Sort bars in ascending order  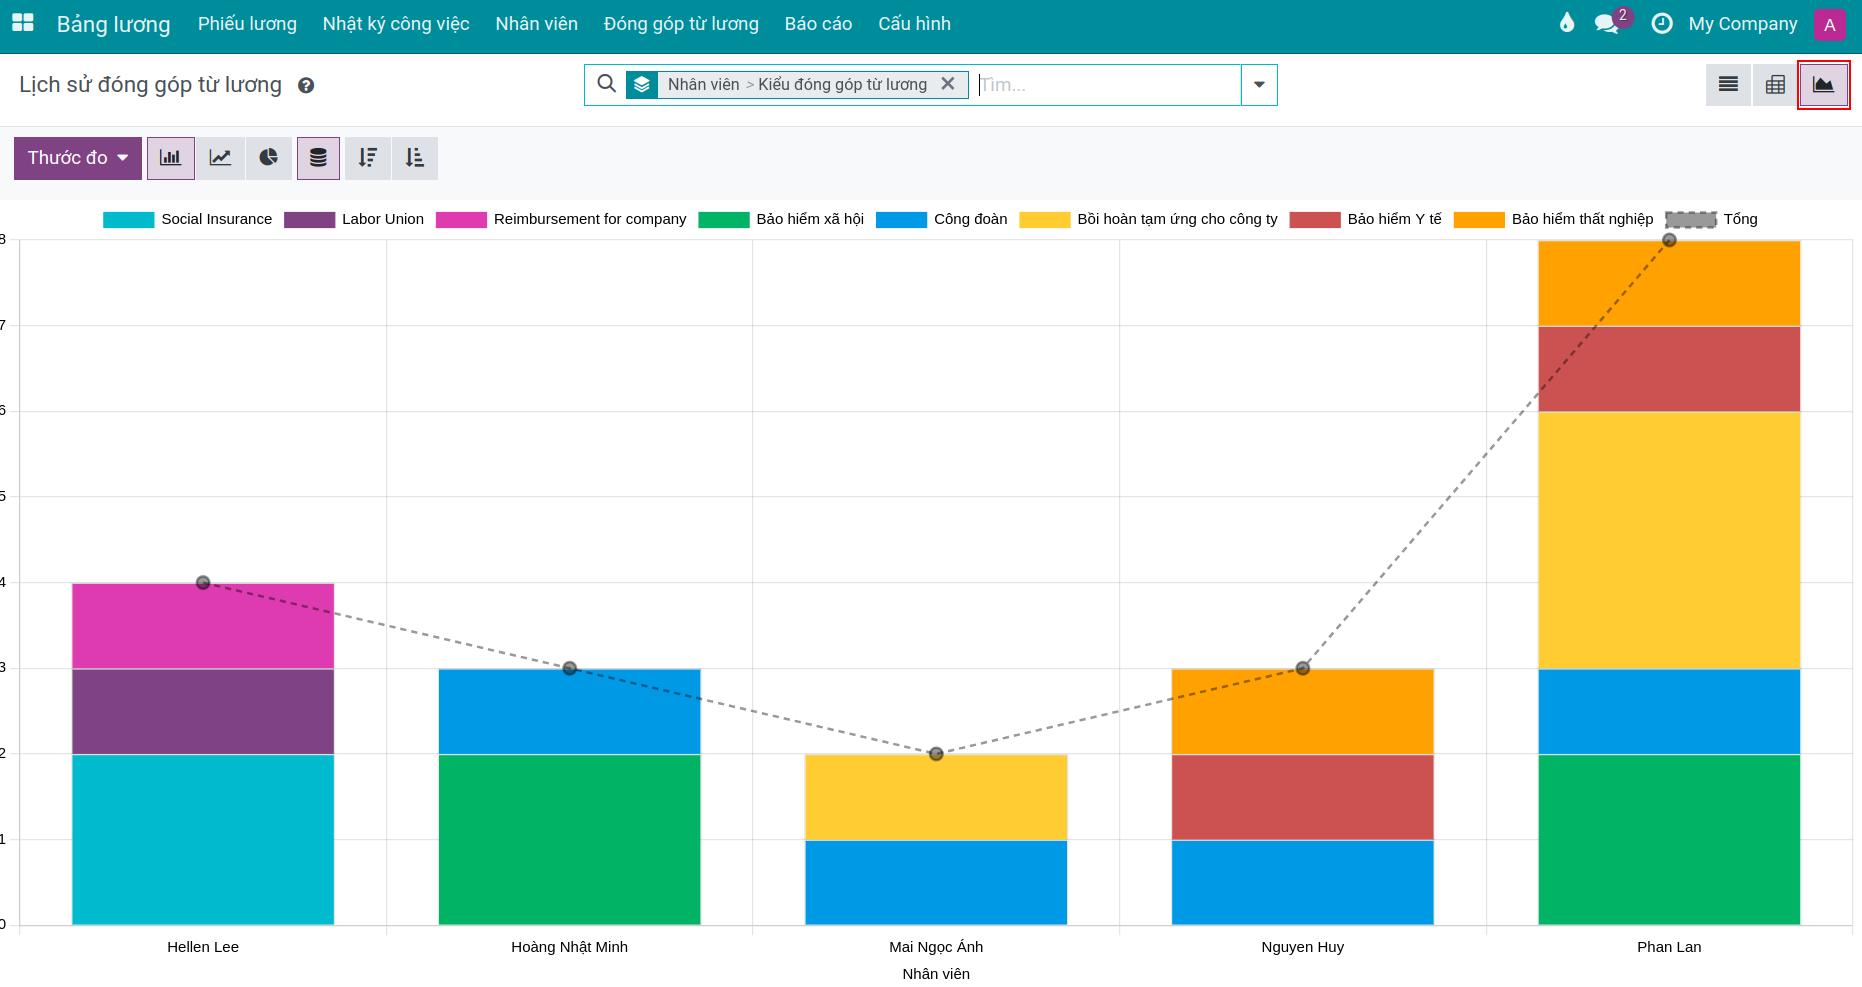click(415, 158)
